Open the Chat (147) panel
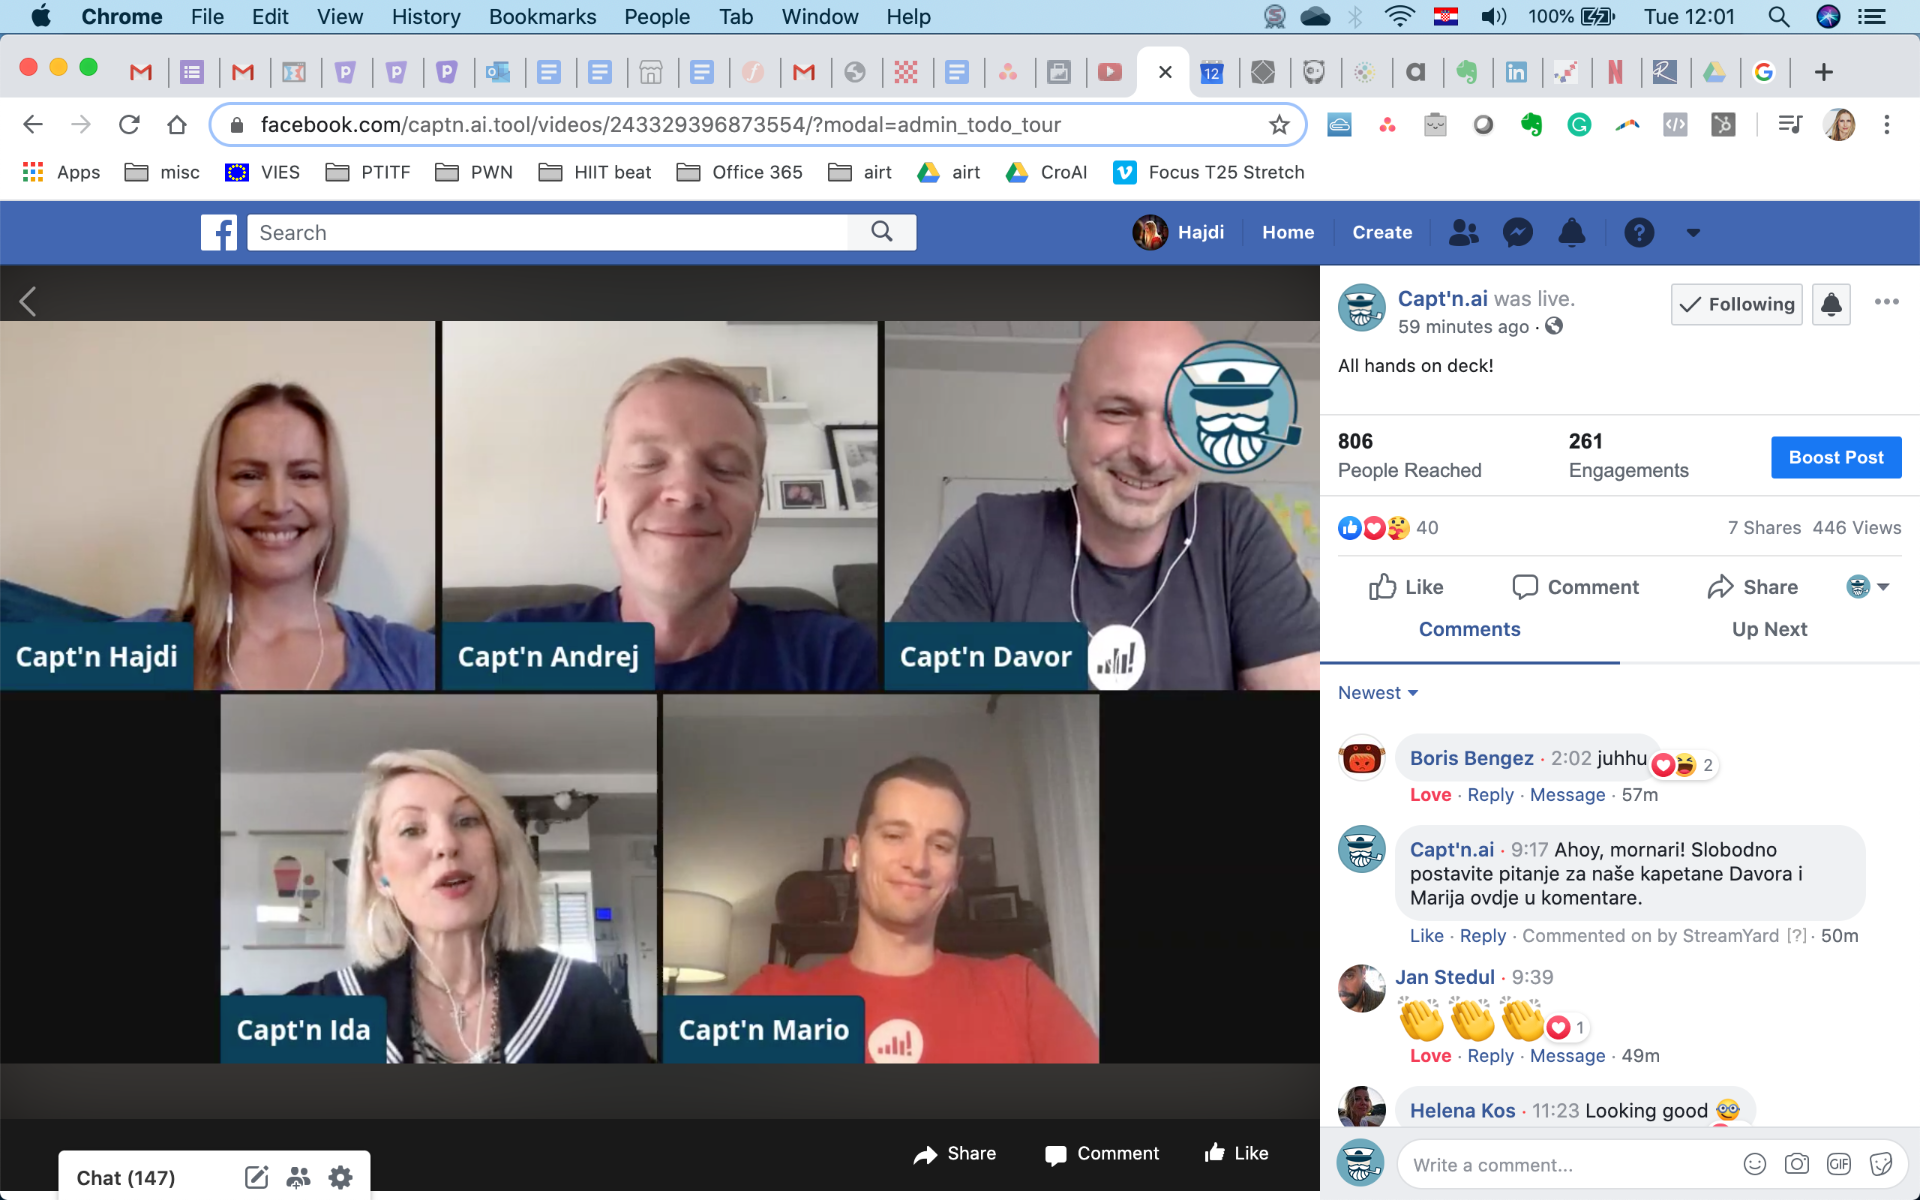Viewport: 1920px width, 1200px height. [x=126, y=1178]
